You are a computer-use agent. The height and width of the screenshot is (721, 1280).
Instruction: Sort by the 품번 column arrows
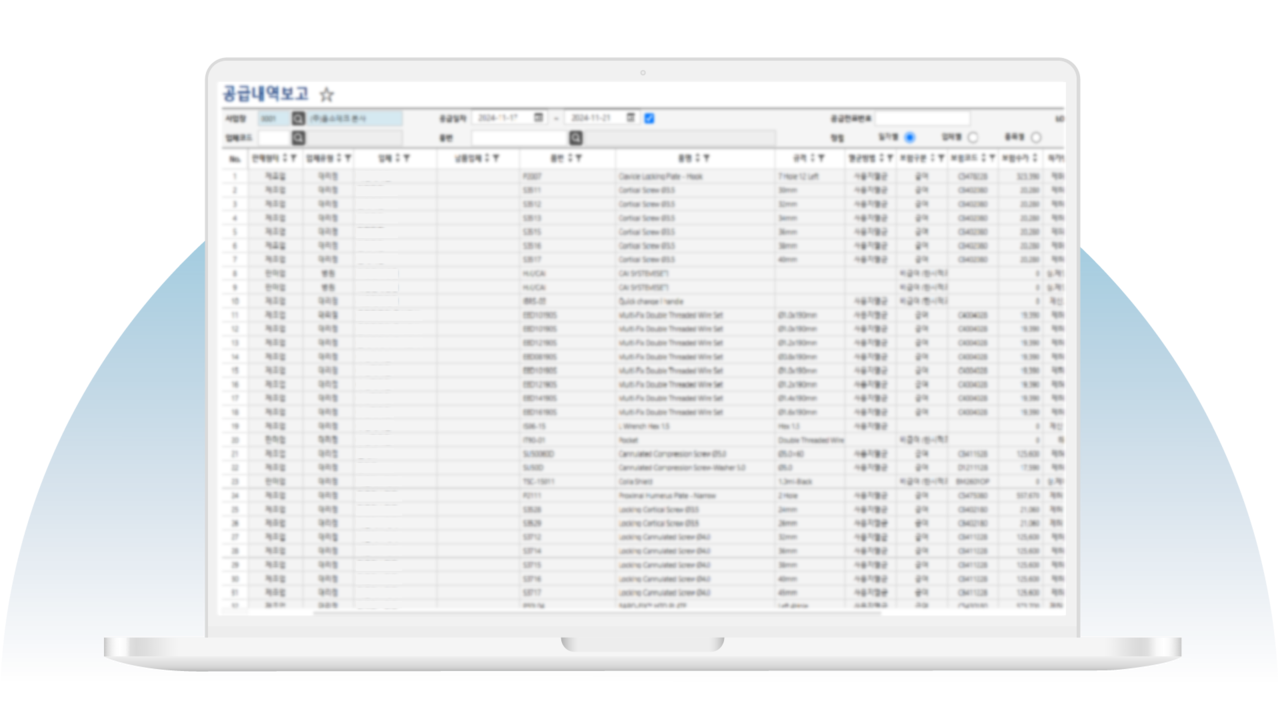[569, 158]
